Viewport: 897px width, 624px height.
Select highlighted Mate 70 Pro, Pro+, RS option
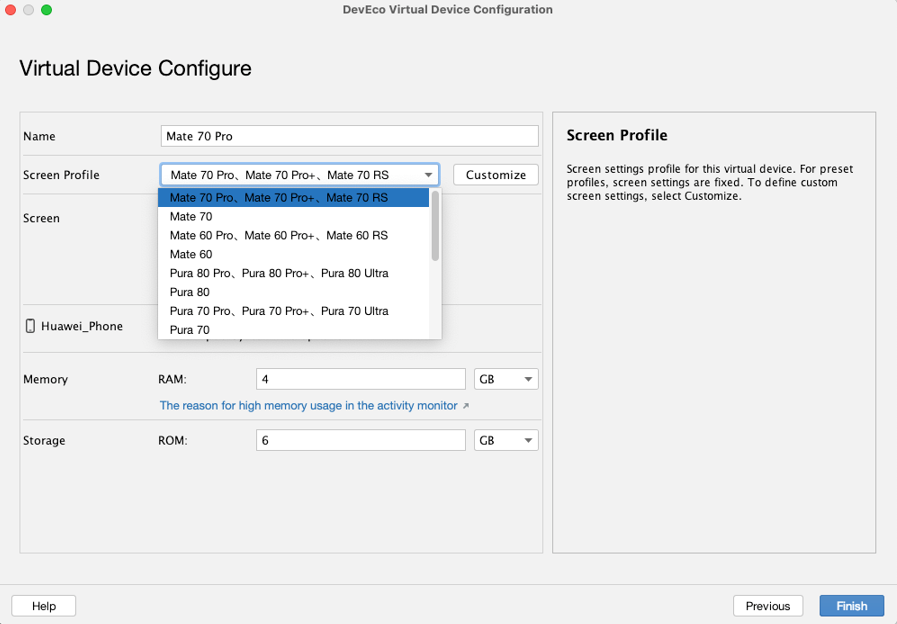[293, 197]
